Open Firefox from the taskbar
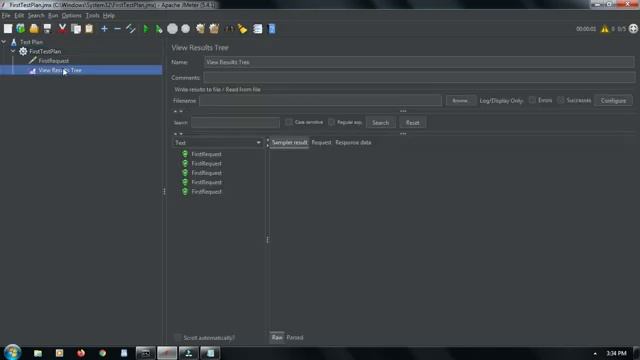 (81, 353)
